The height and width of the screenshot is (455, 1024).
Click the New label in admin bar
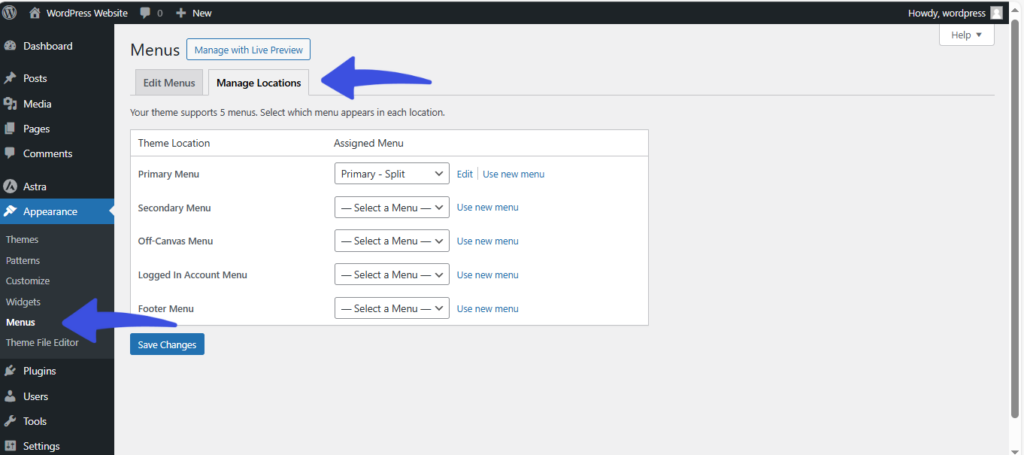pyautogui.click(x=202, y=13)
